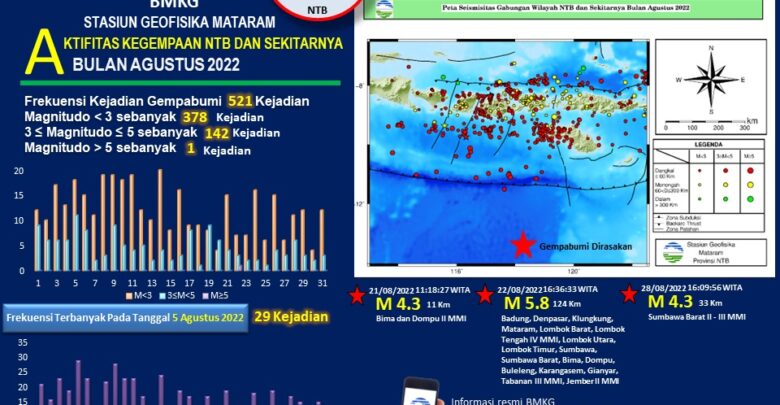
Task: Click the purple M≥5 chart legend swatch
Action: [205, 296]
